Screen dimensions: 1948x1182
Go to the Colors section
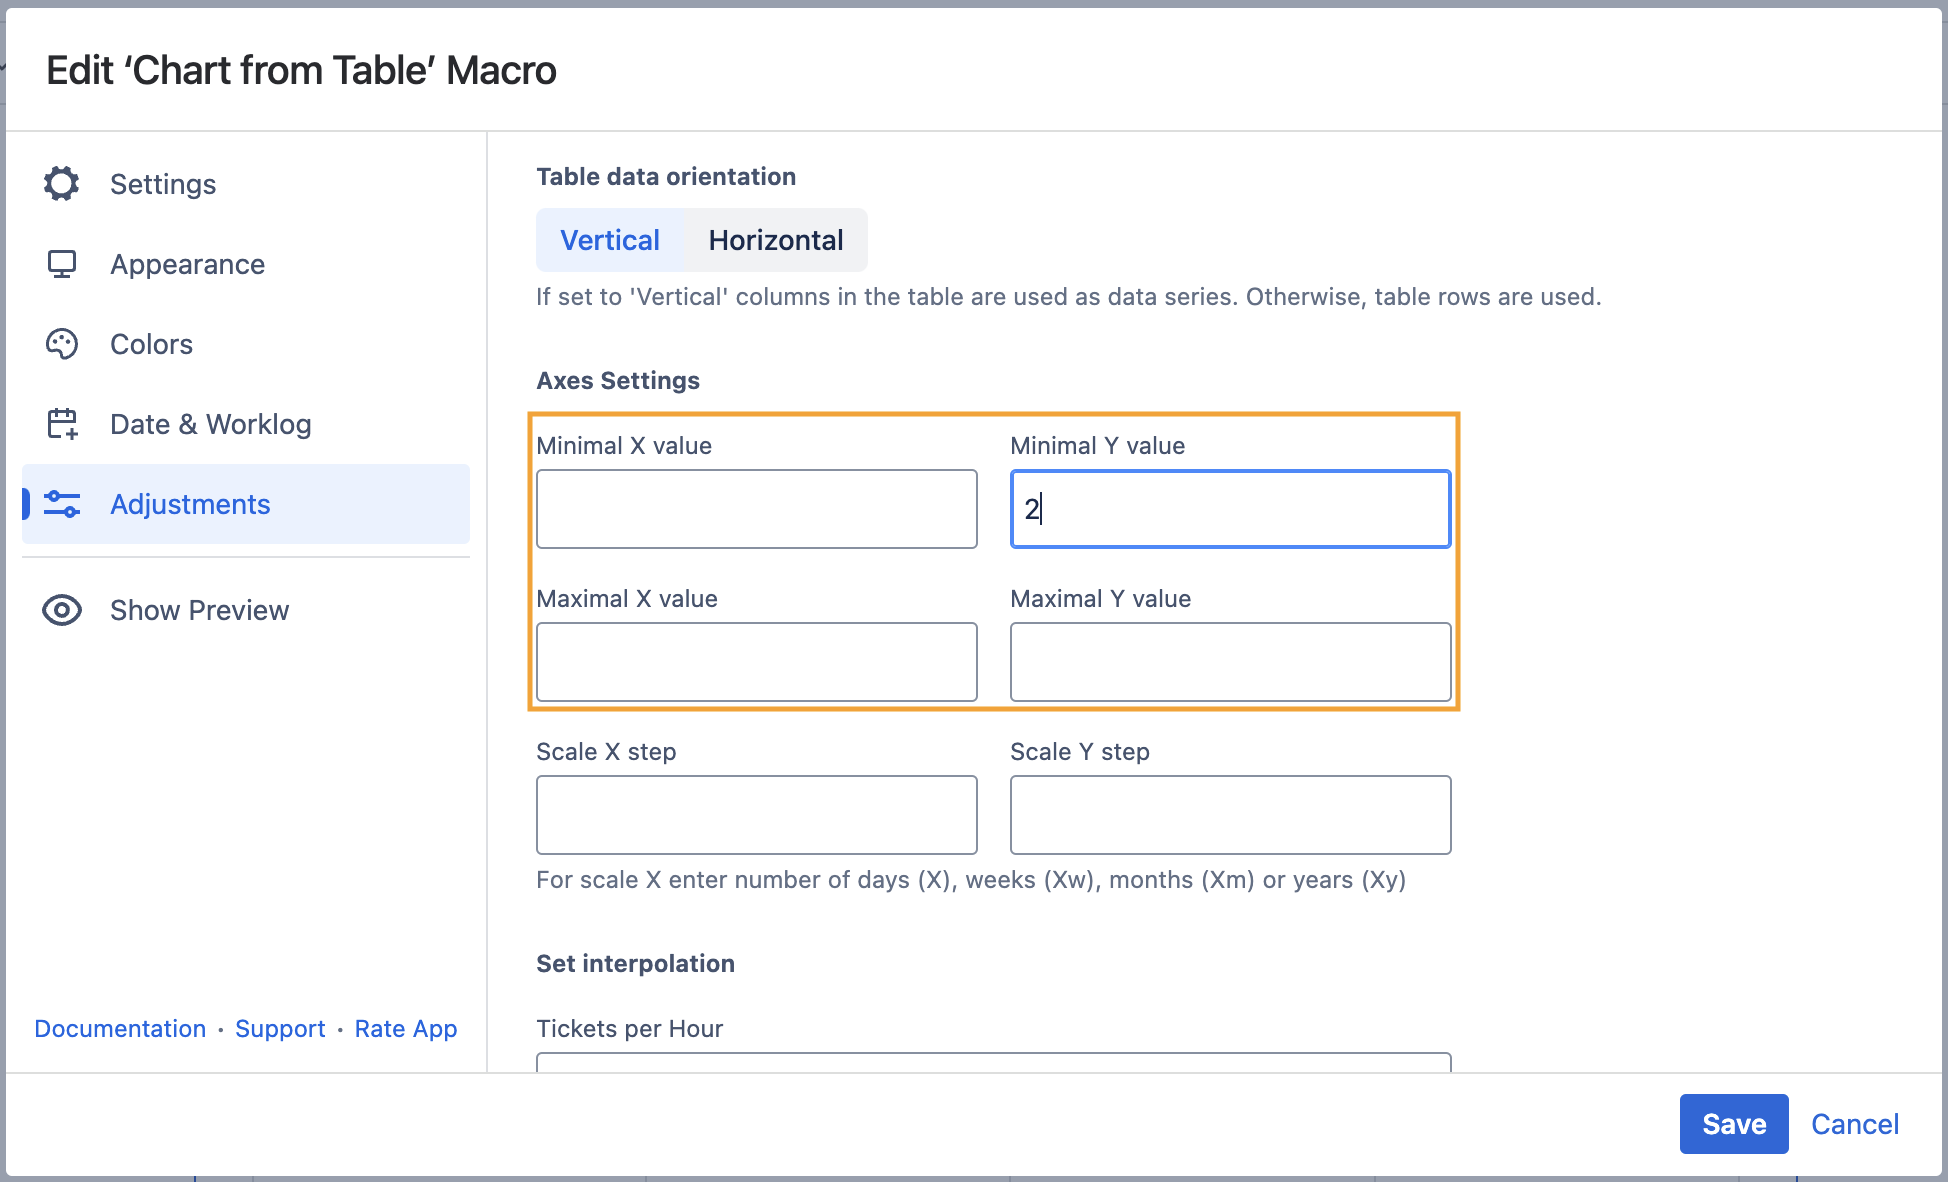(151, 344)
